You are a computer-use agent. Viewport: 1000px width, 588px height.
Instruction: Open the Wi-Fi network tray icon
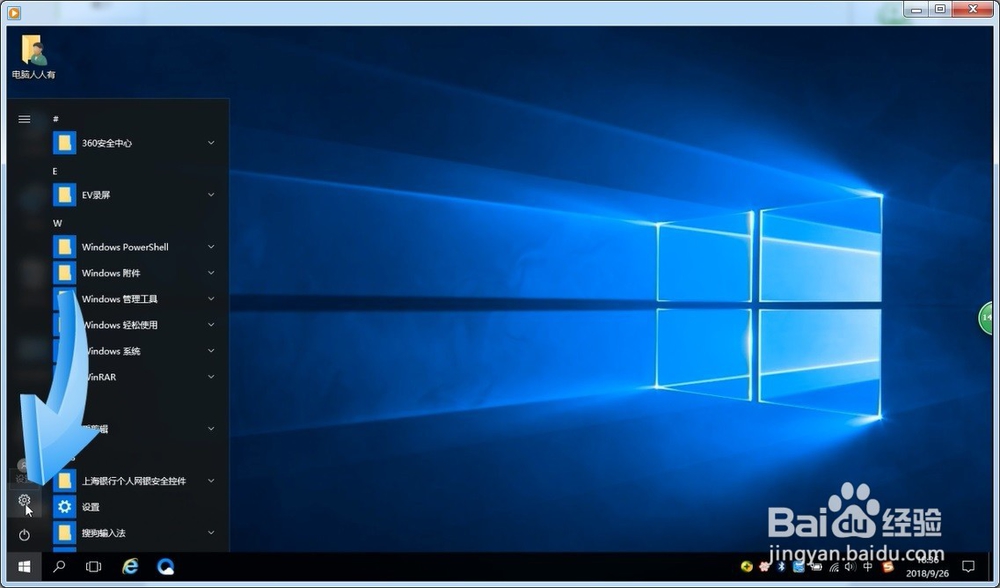pos(834,566)
